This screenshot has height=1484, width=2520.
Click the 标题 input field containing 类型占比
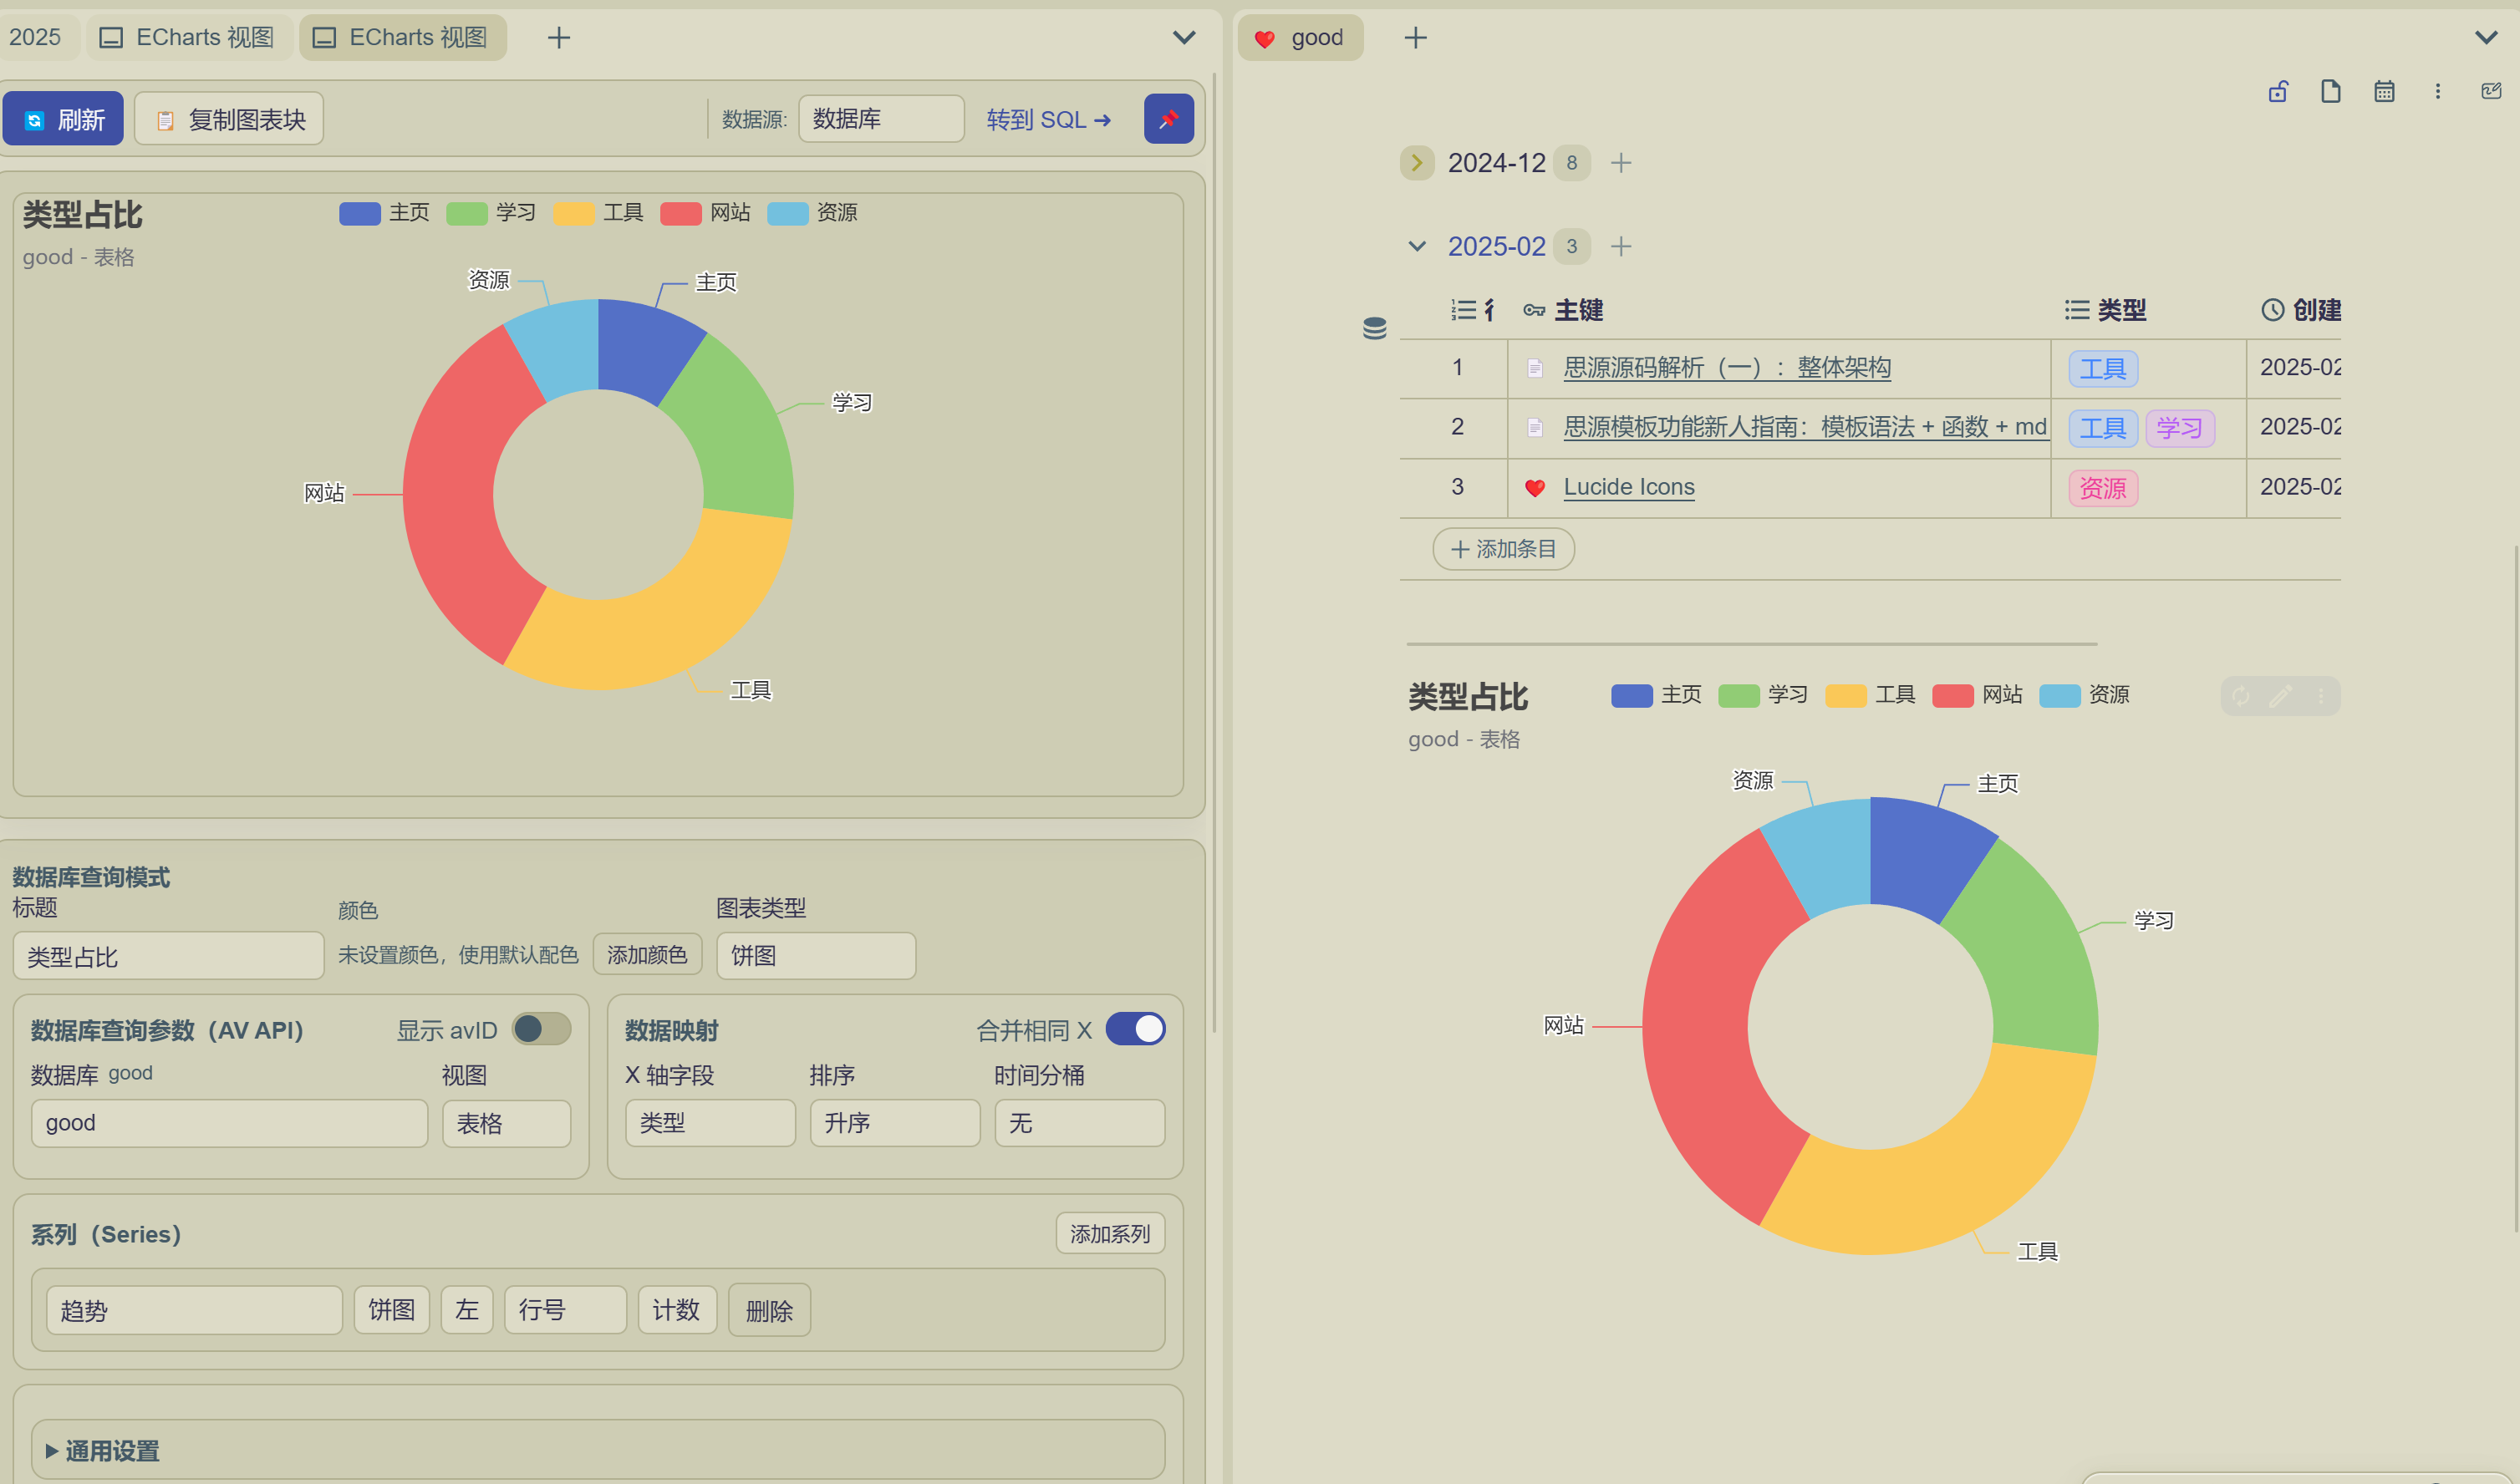point(168,956)
